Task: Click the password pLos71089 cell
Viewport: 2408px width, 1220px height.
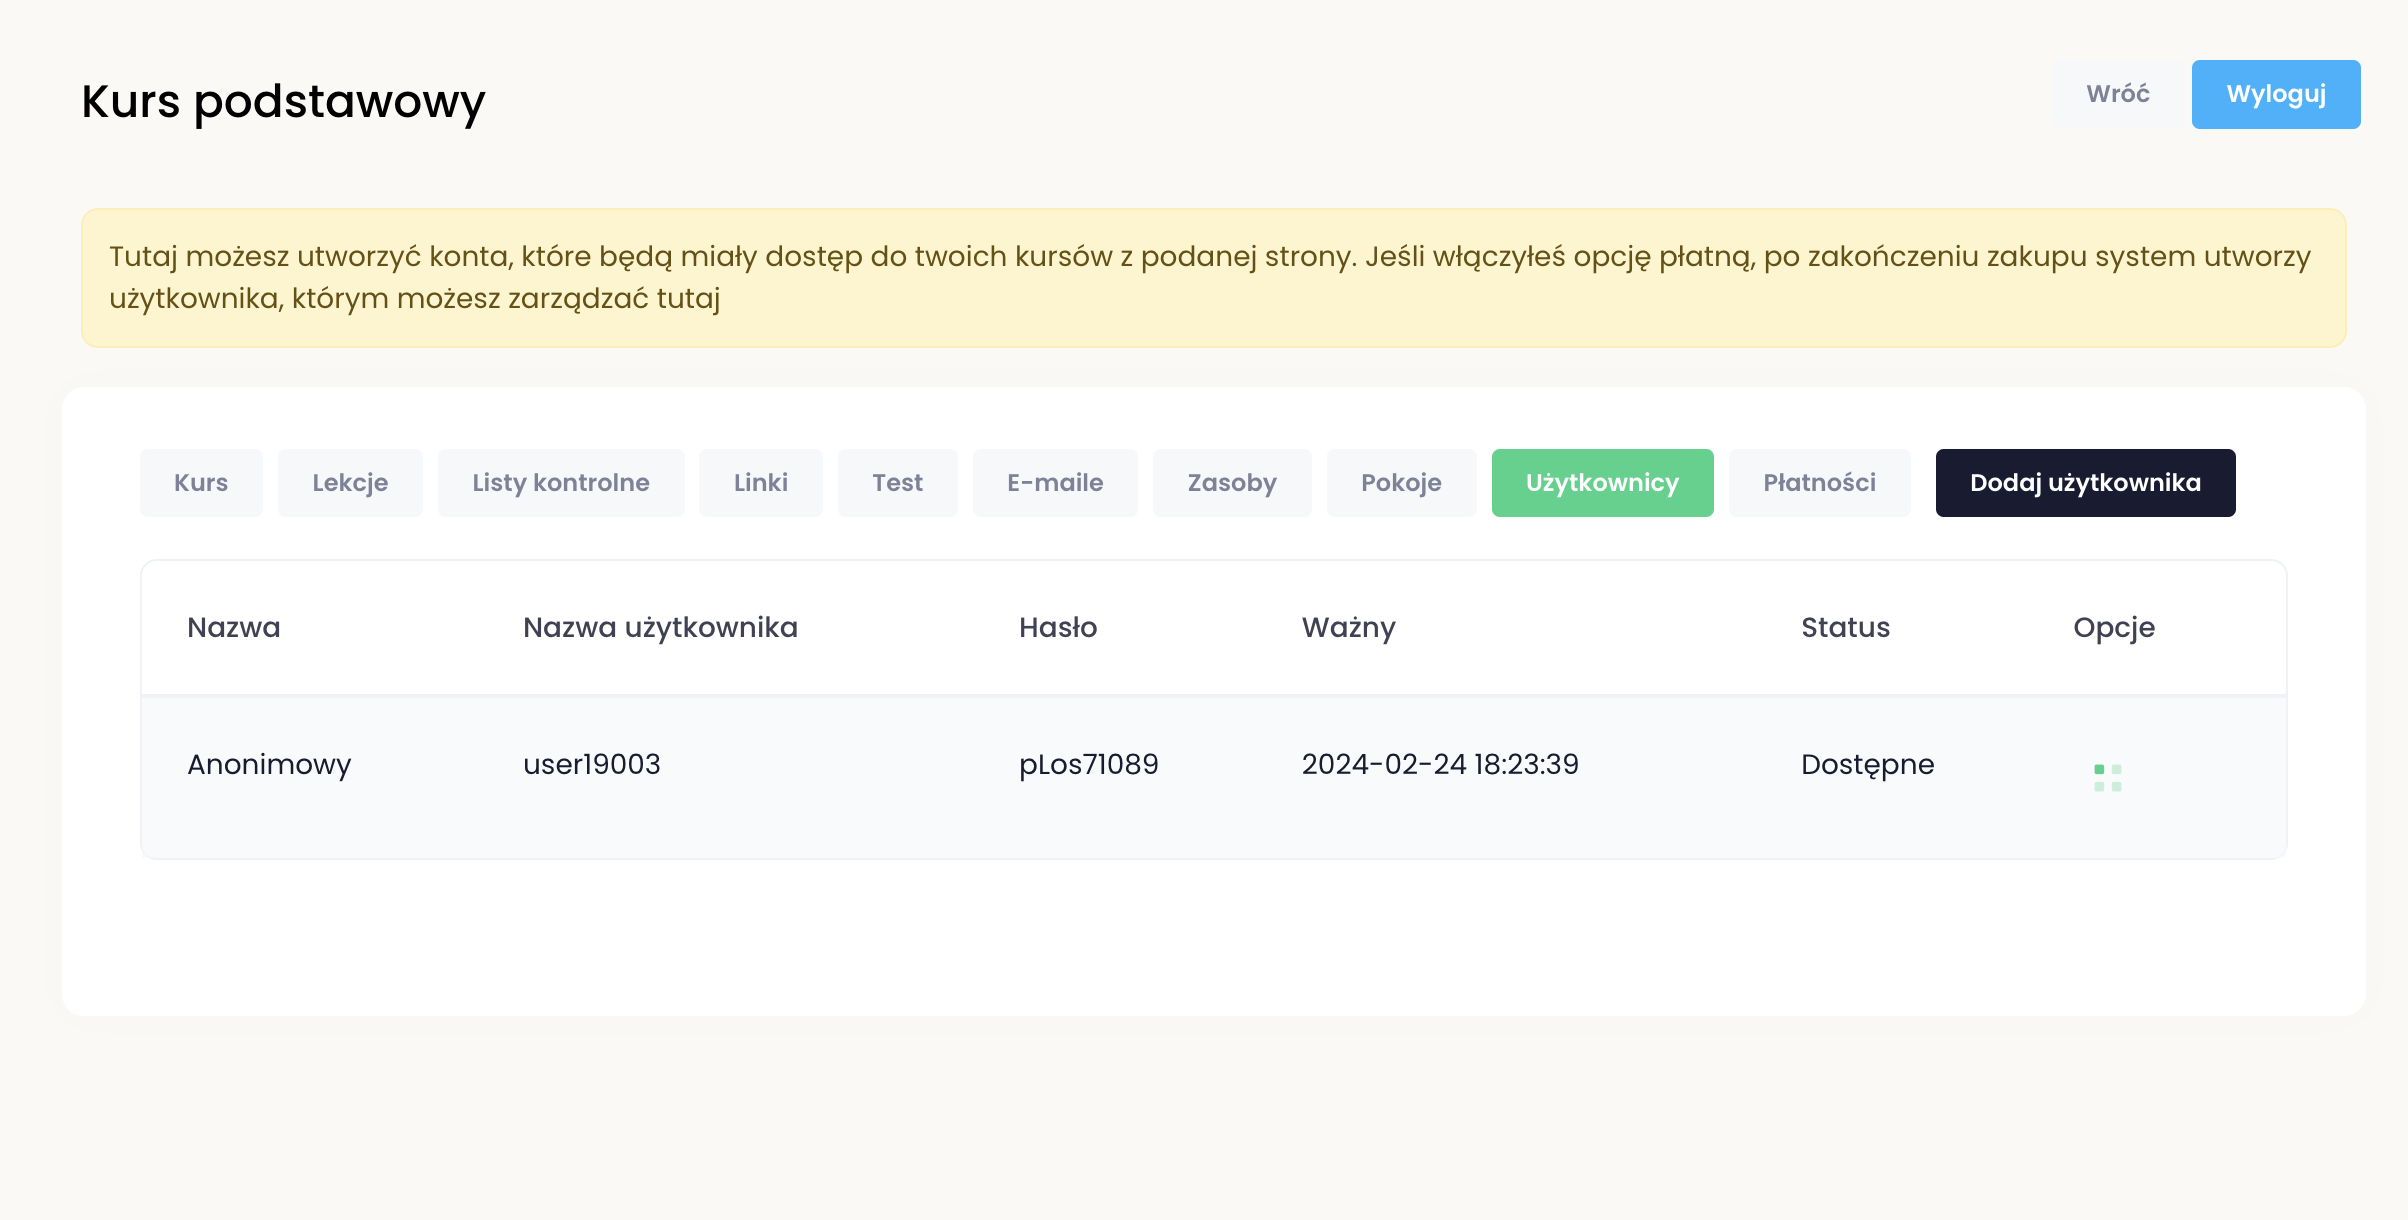Action: [x=1088, y=765]
